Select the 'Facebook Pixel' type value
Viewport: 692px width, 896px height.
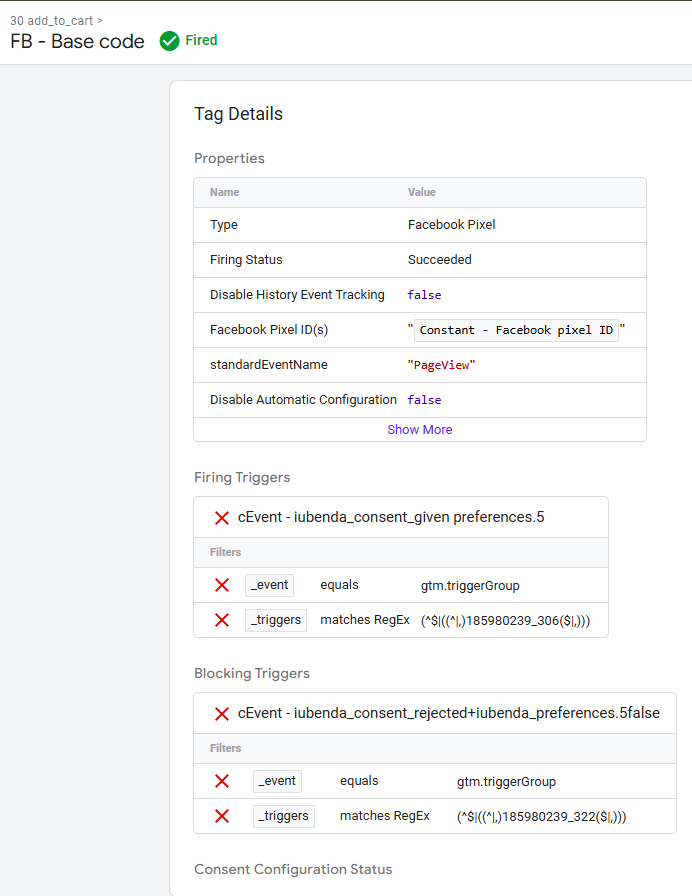(x=451, y=225)
